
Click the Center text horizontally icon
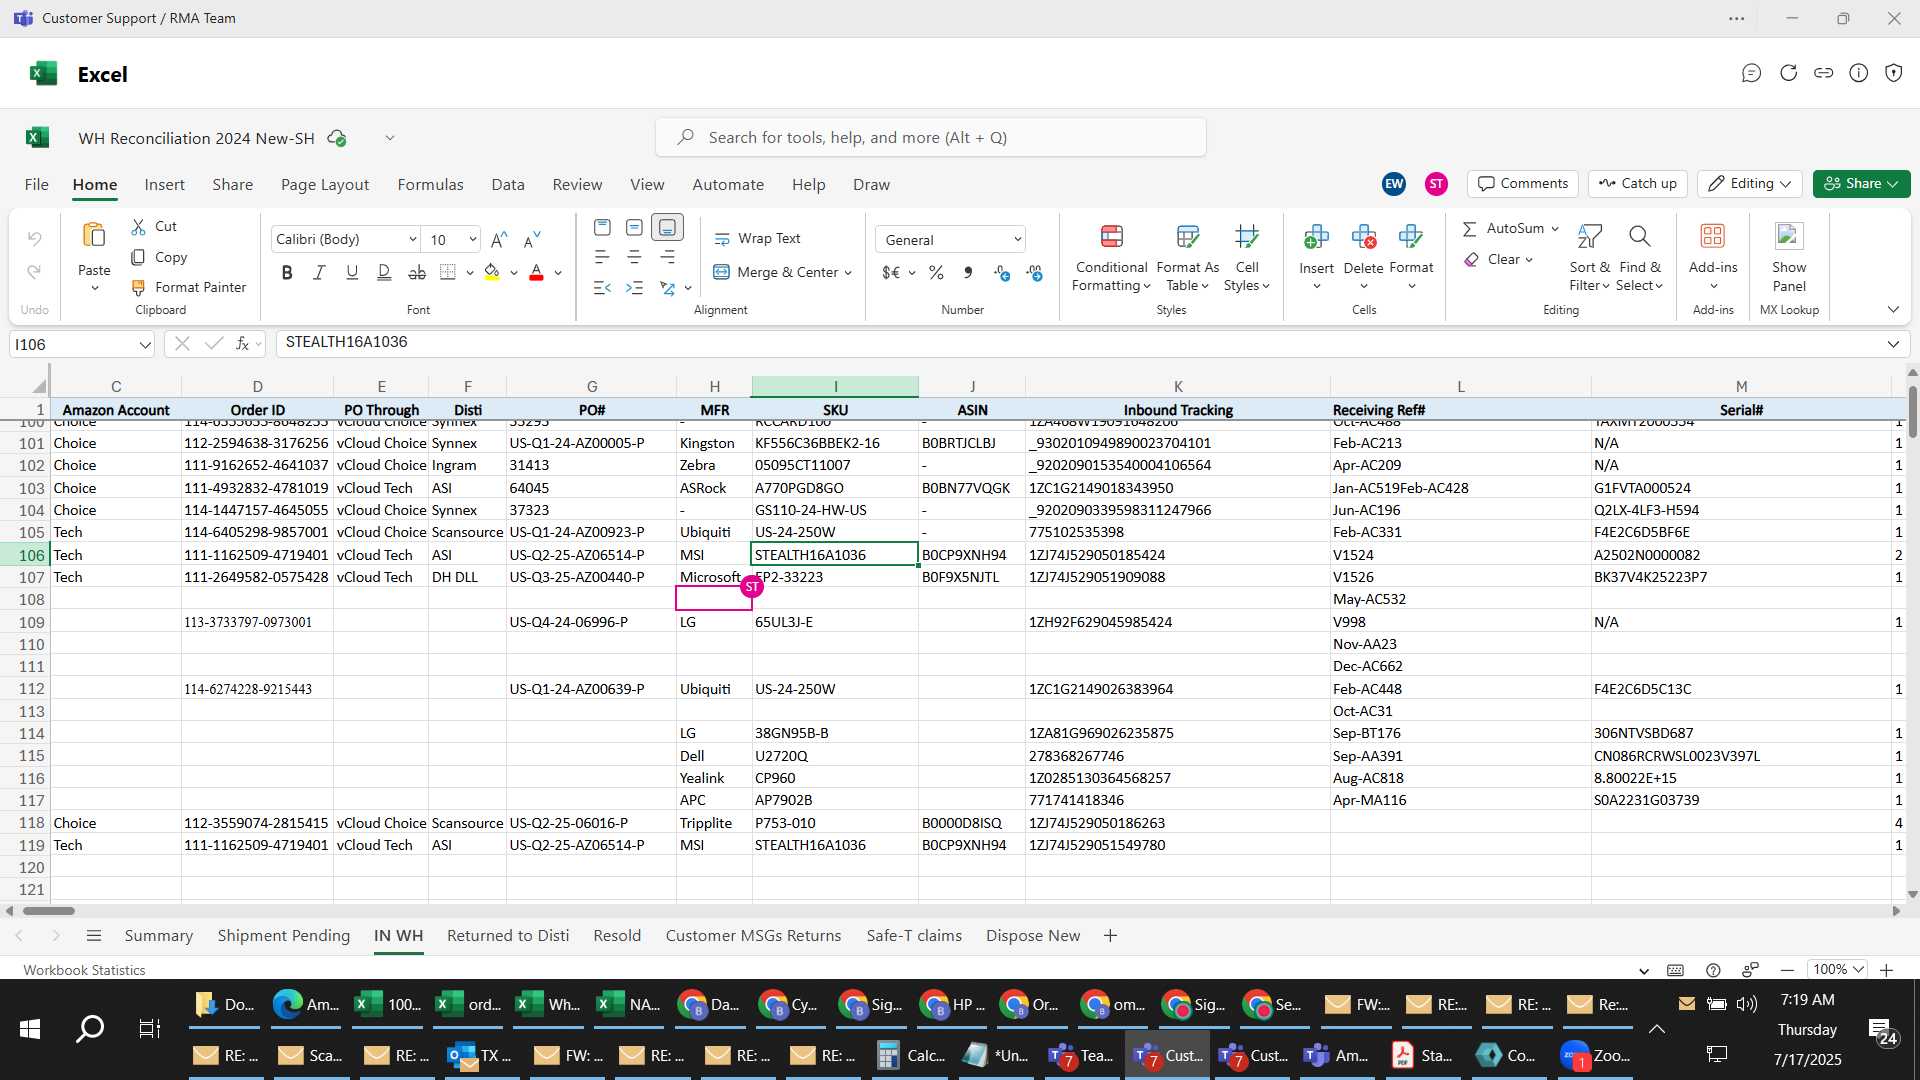click(x=634, y=257)
